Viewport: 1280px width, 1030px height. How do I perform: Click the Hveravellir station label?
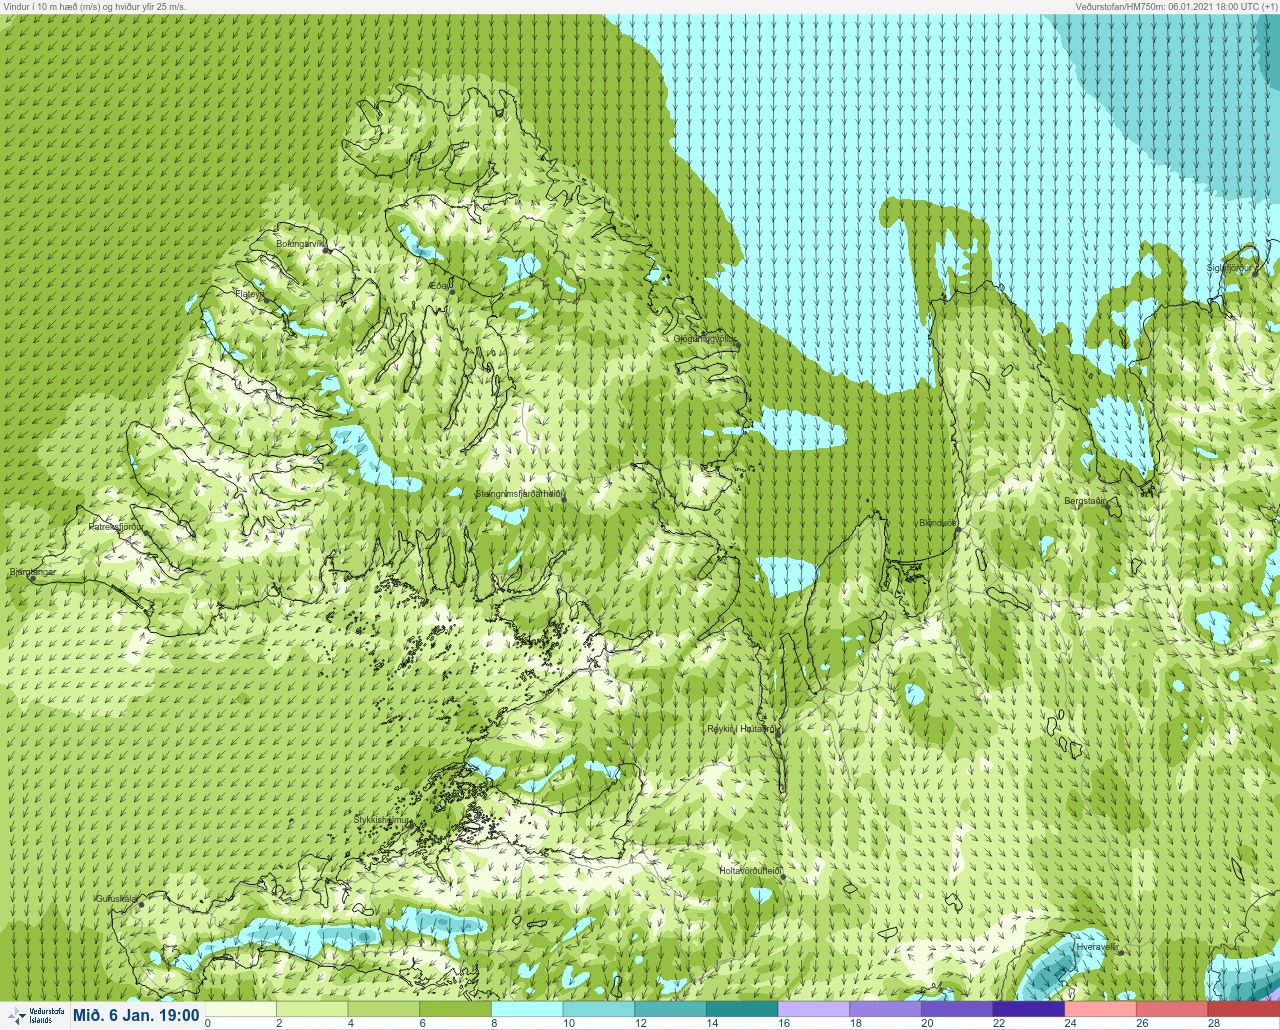pos(1096,946)
